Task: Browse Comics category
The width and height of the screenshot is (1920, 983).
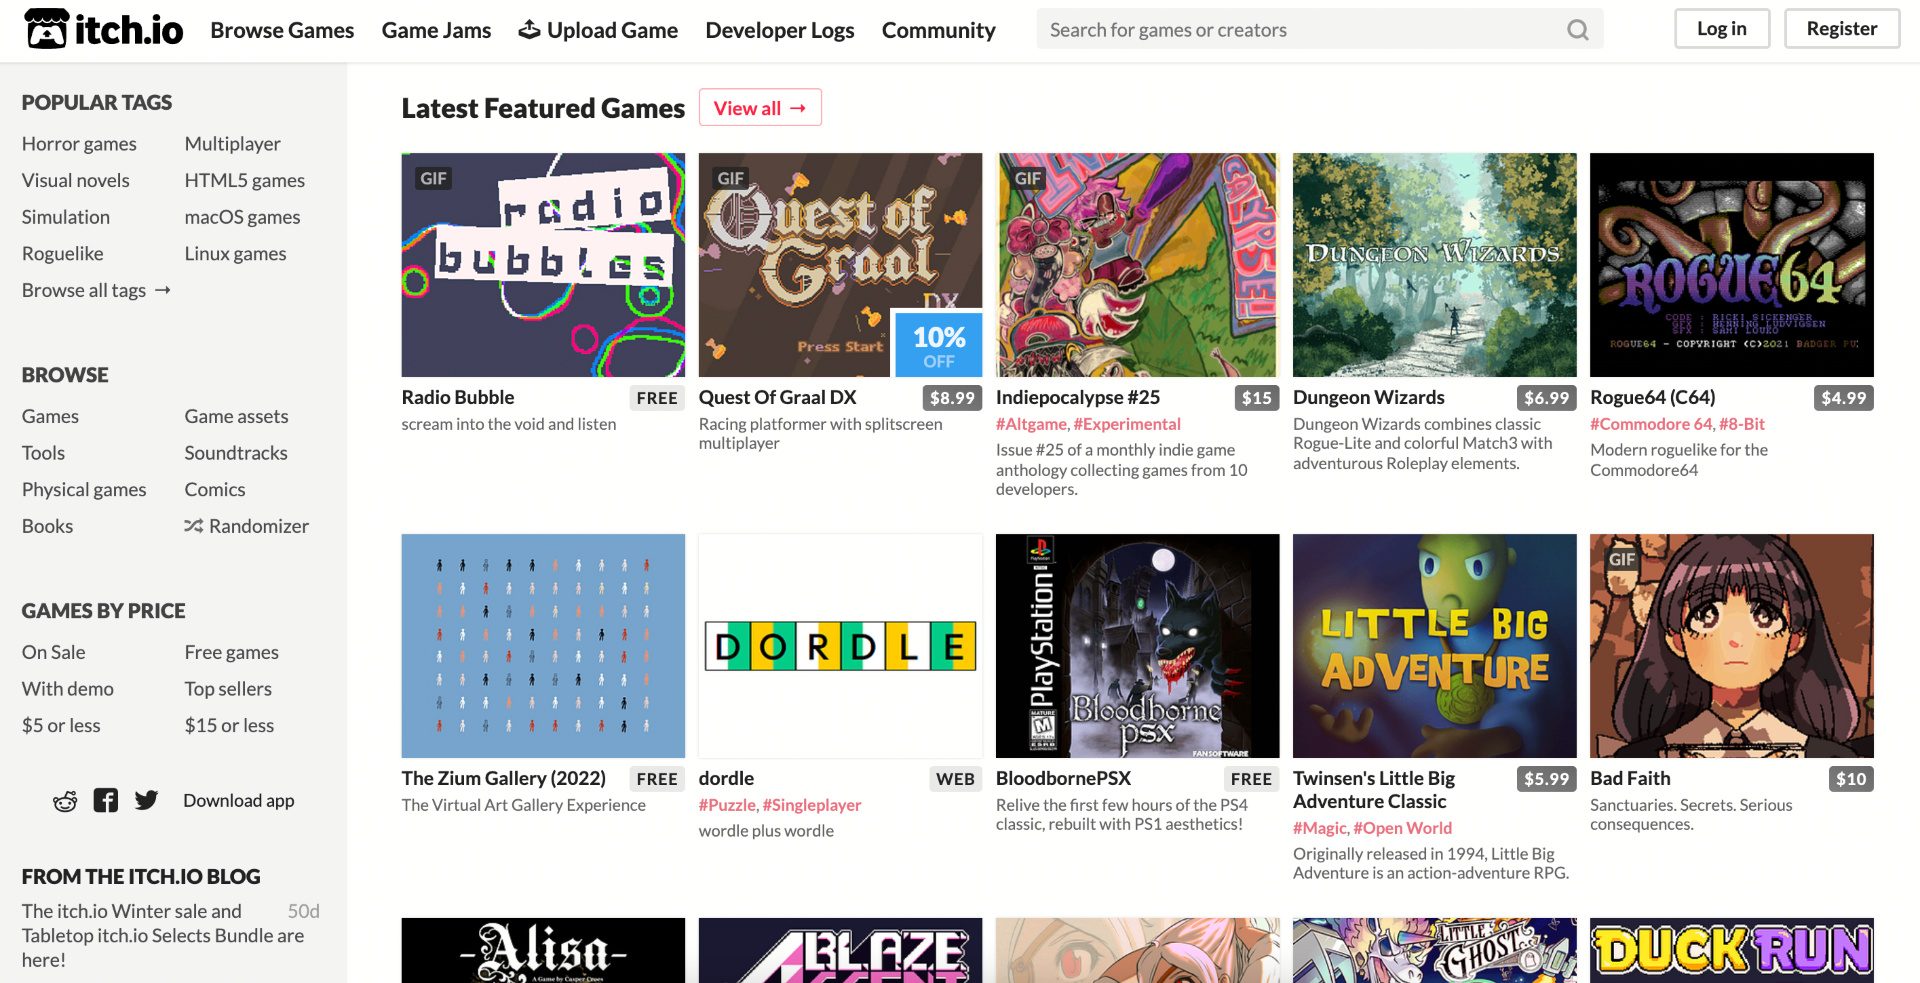Action: click(215, 490)
